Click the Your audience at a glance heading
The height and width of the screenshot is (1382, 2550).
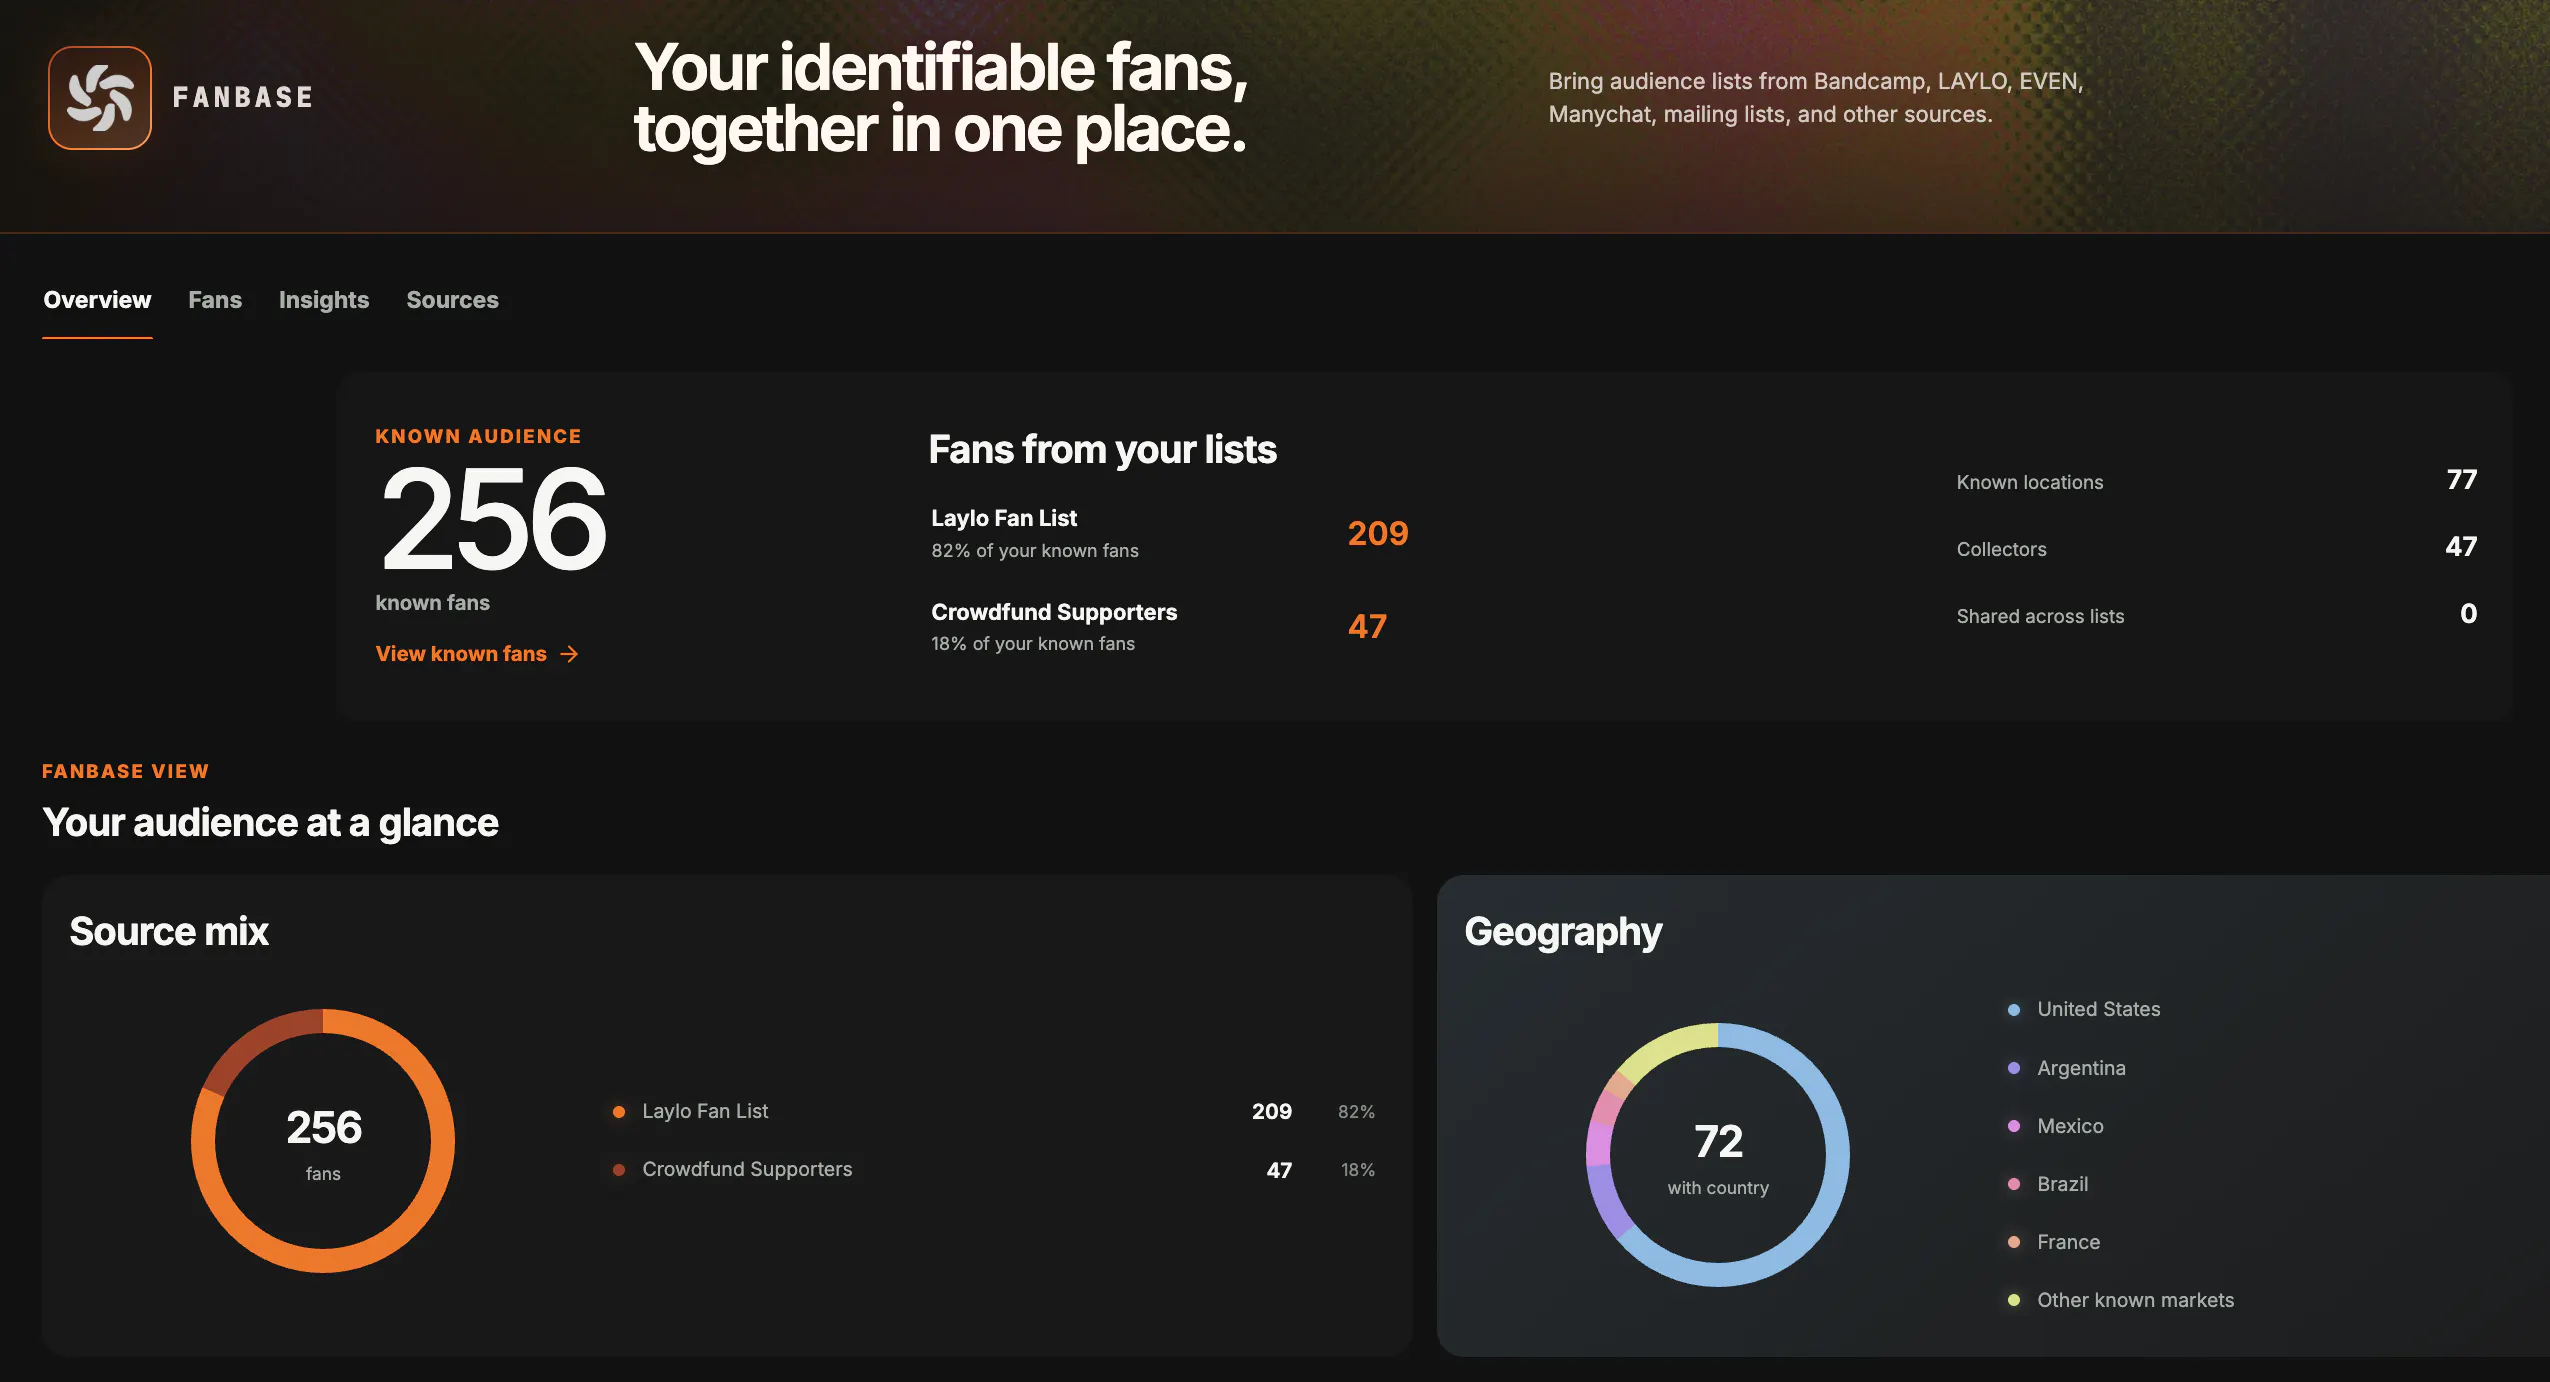click(x=270, y=823)
